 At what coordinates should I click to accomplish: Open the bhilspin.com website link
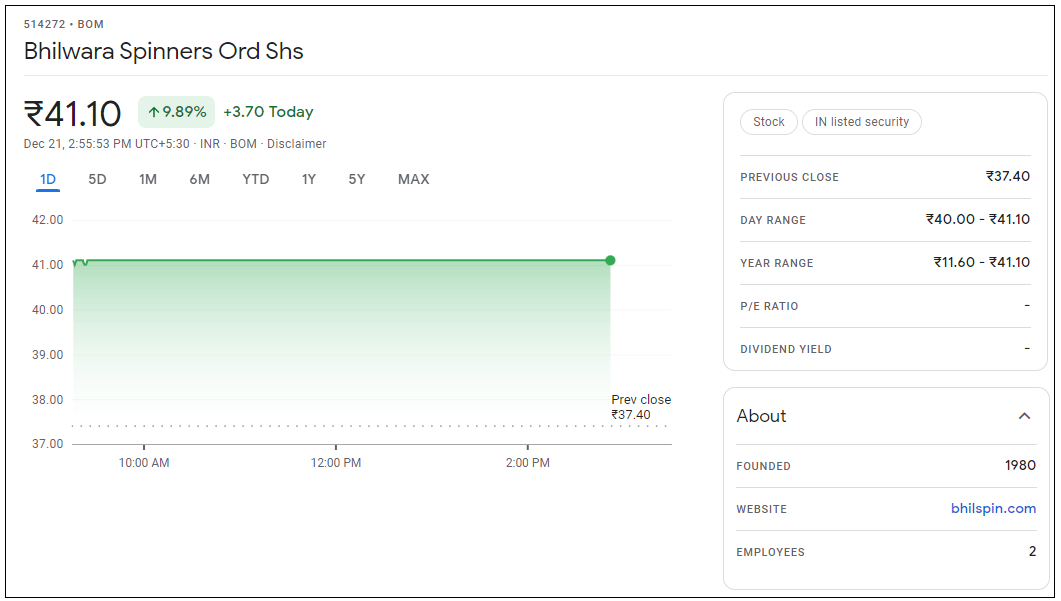point(993,508)
